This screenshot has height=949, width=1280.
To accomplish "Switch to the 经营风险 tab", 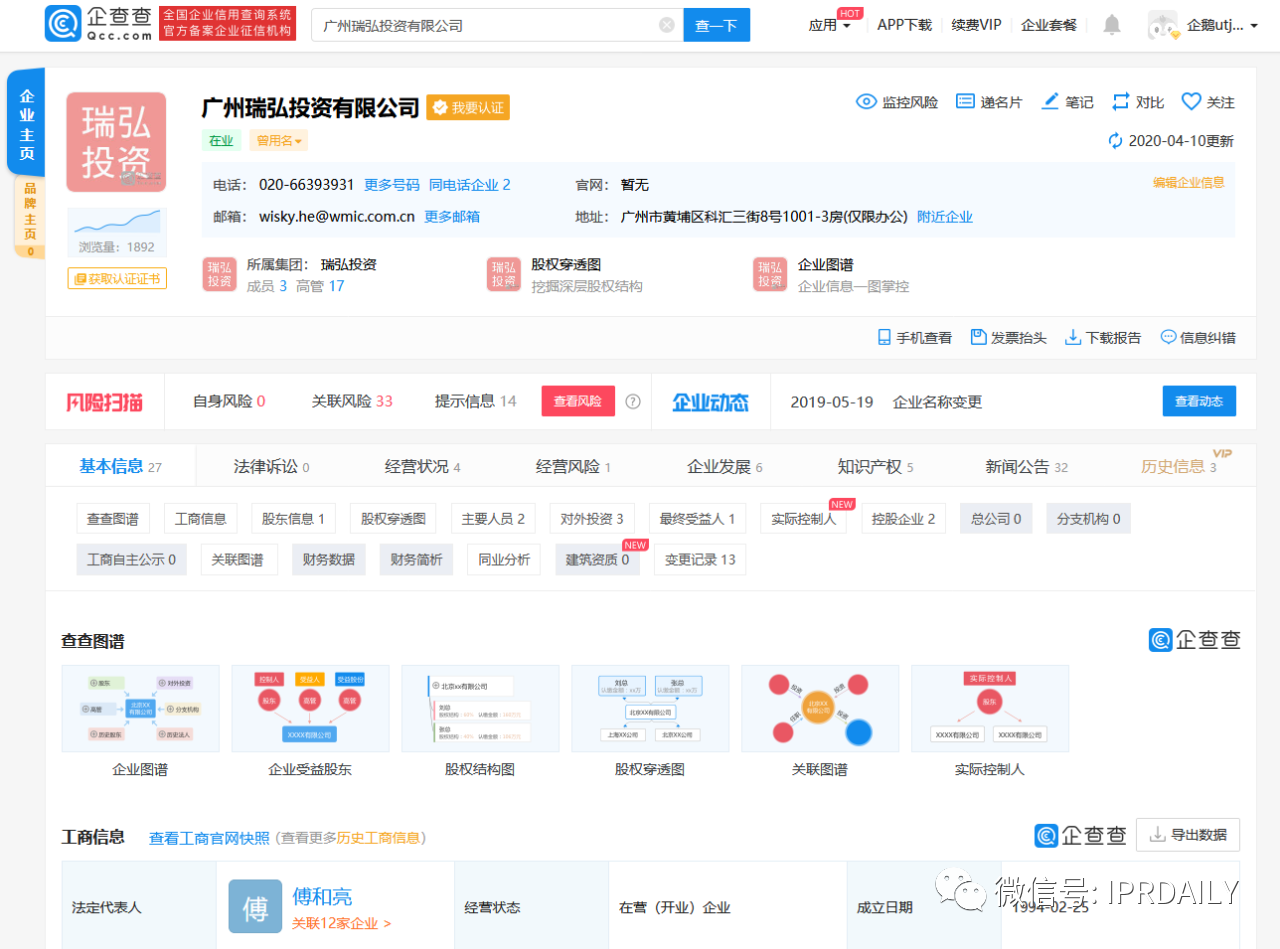I will click(573, 467).
